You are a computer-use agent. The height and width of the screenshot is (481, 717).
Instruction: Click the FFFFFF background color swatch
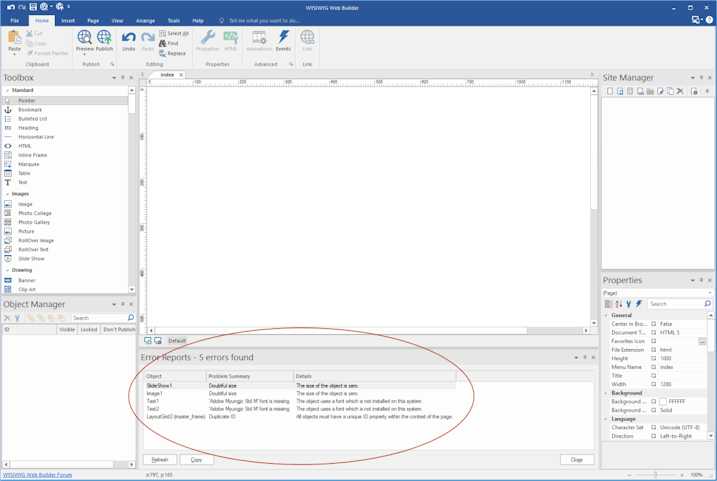coord(663,402)
